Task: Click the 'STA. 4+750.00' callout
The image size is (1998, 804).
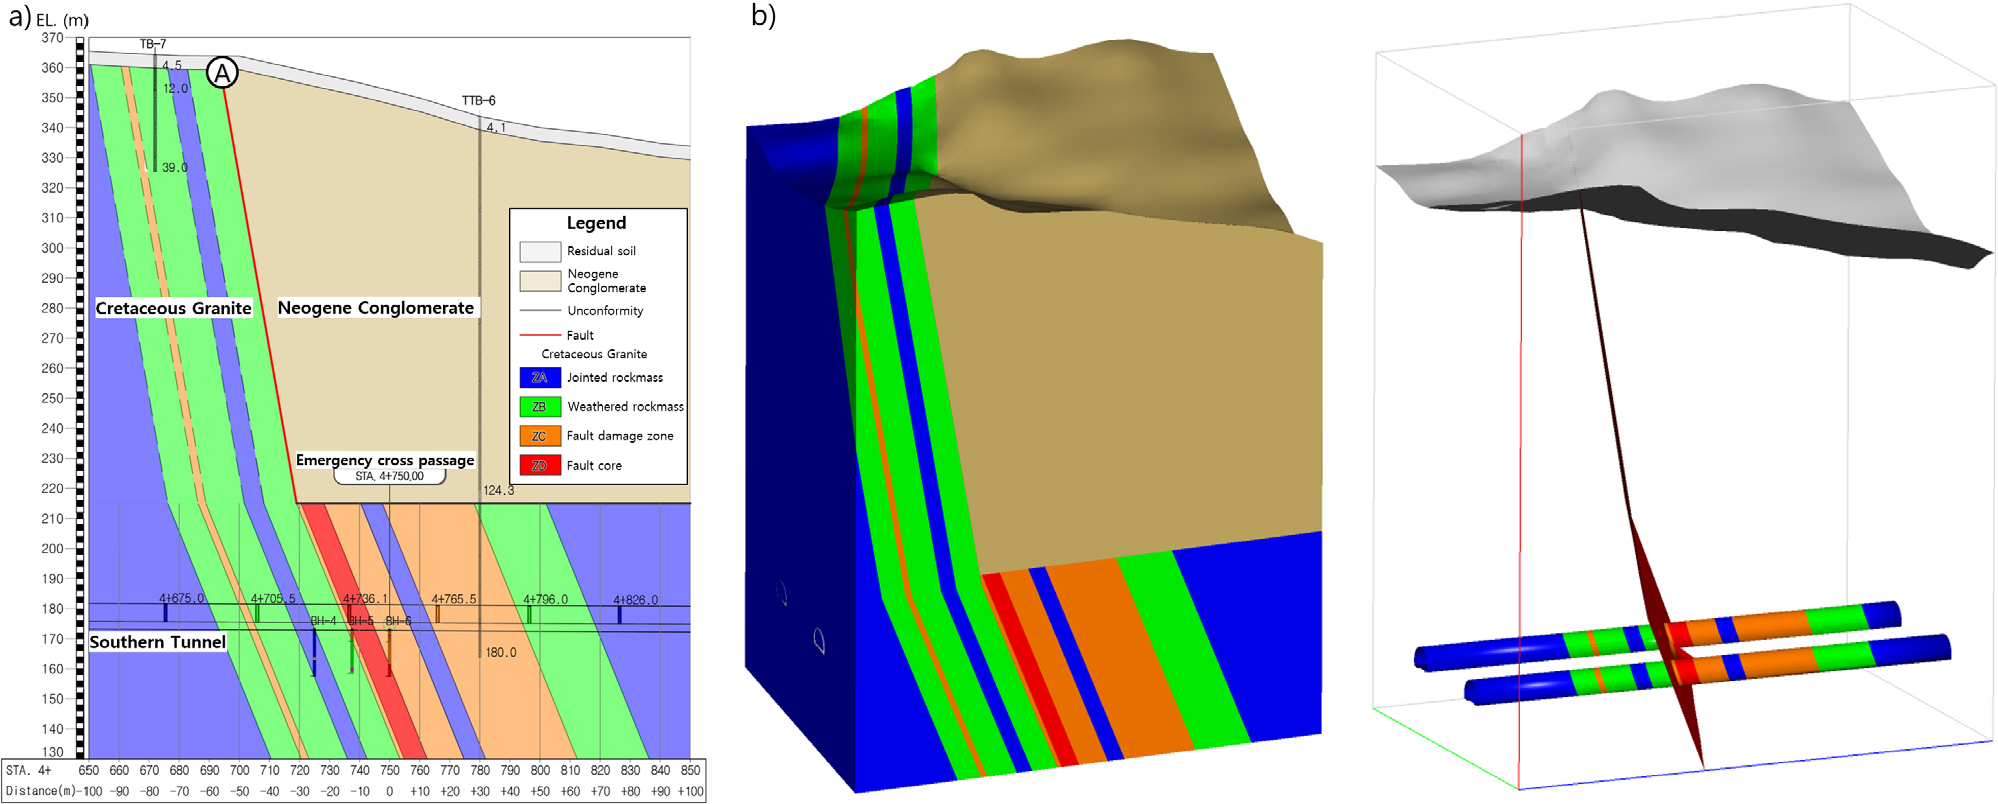Action: click(x=389, y=476)
